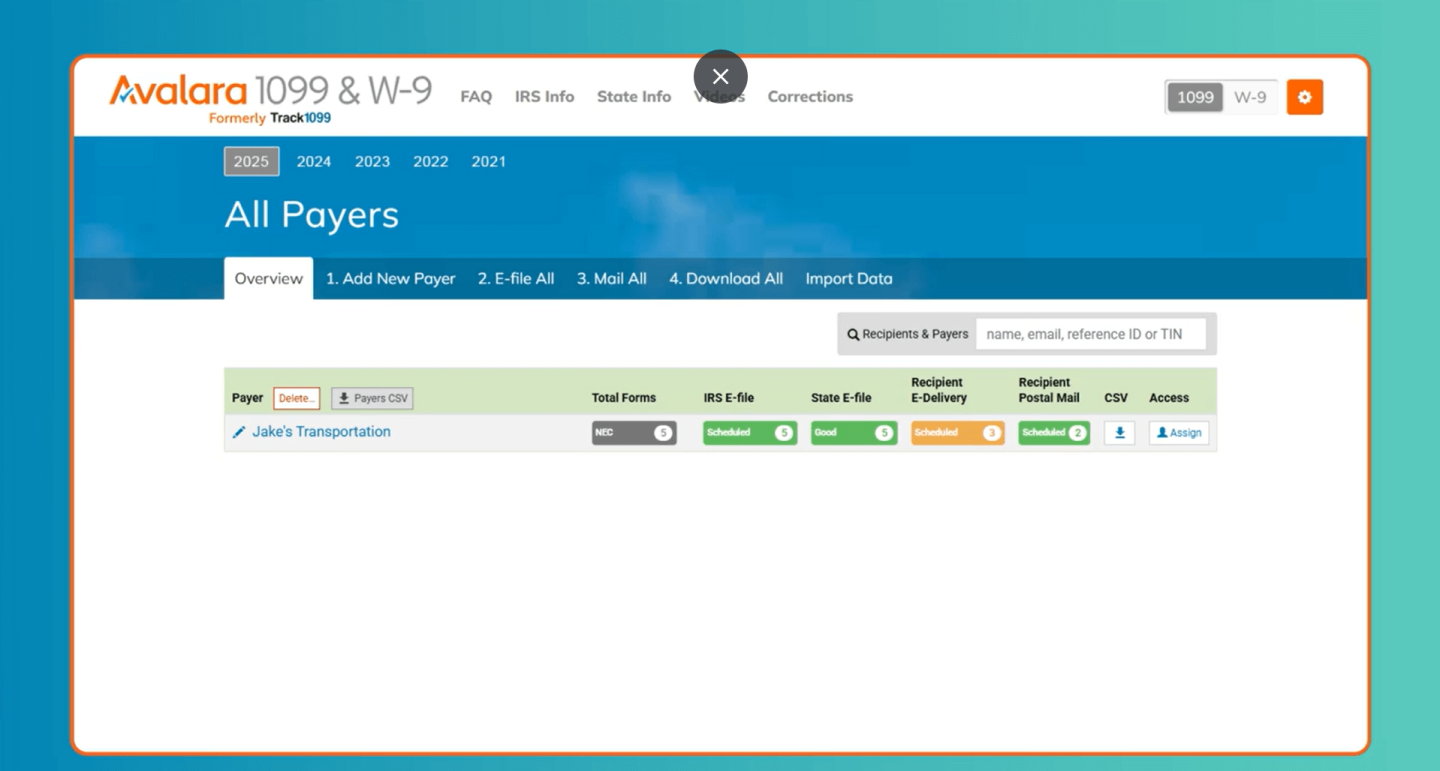Download the Payers CSV file
The height and width of the screenshot is (771, 1440).
point(372,398)
